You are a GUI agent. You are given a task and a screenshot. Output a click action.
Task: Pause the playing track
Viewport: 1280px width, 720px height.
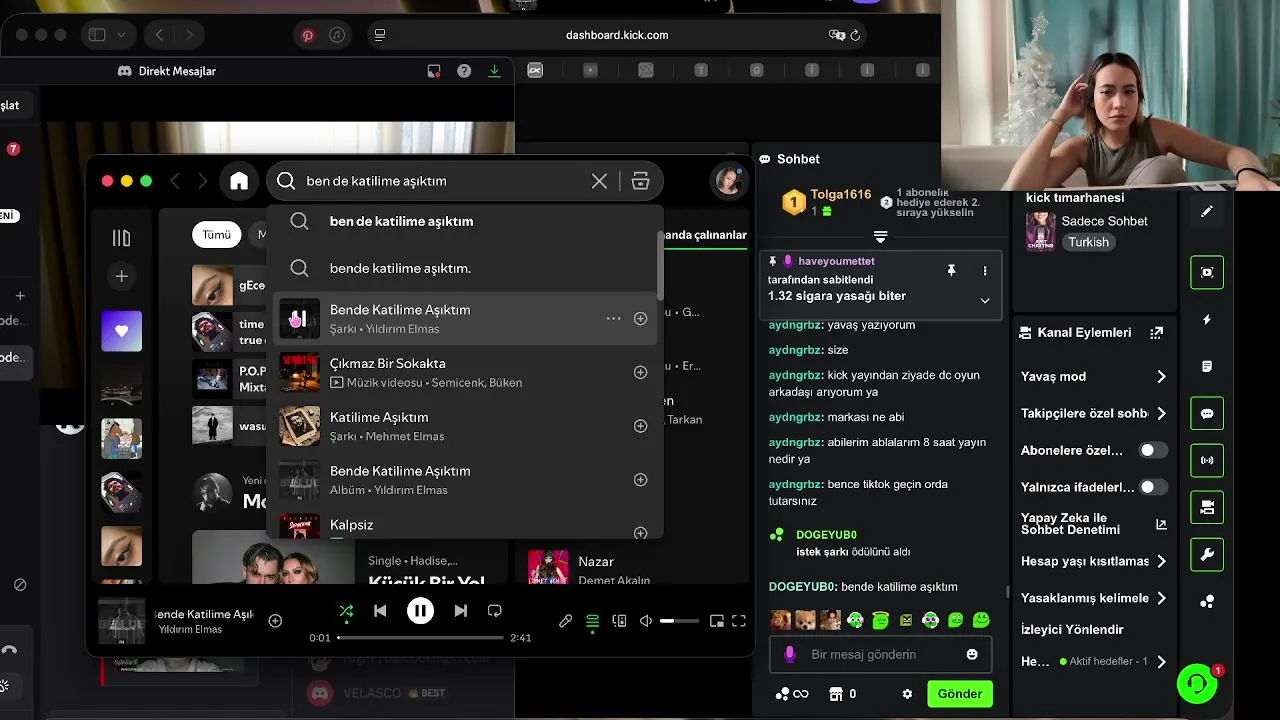pos(421,611)
